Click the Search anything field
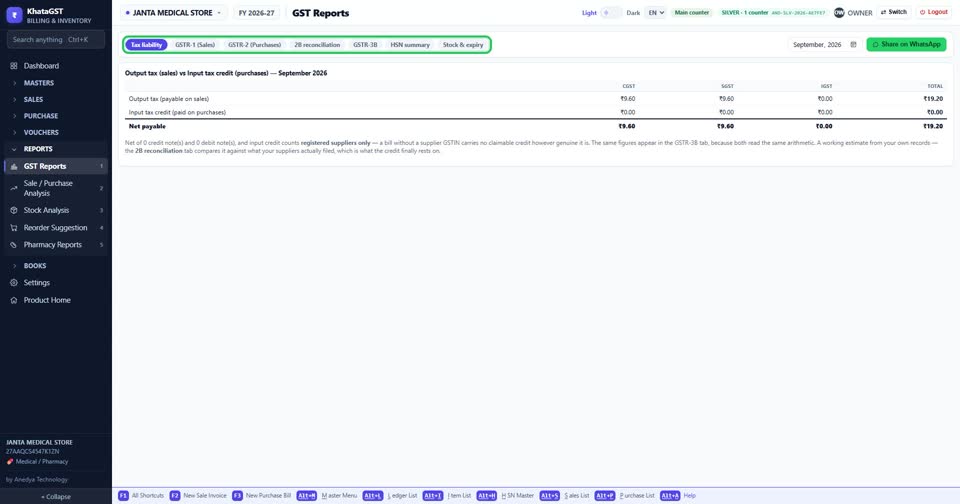The width and height of the screenshot is (960, 504). click(56, 39)
